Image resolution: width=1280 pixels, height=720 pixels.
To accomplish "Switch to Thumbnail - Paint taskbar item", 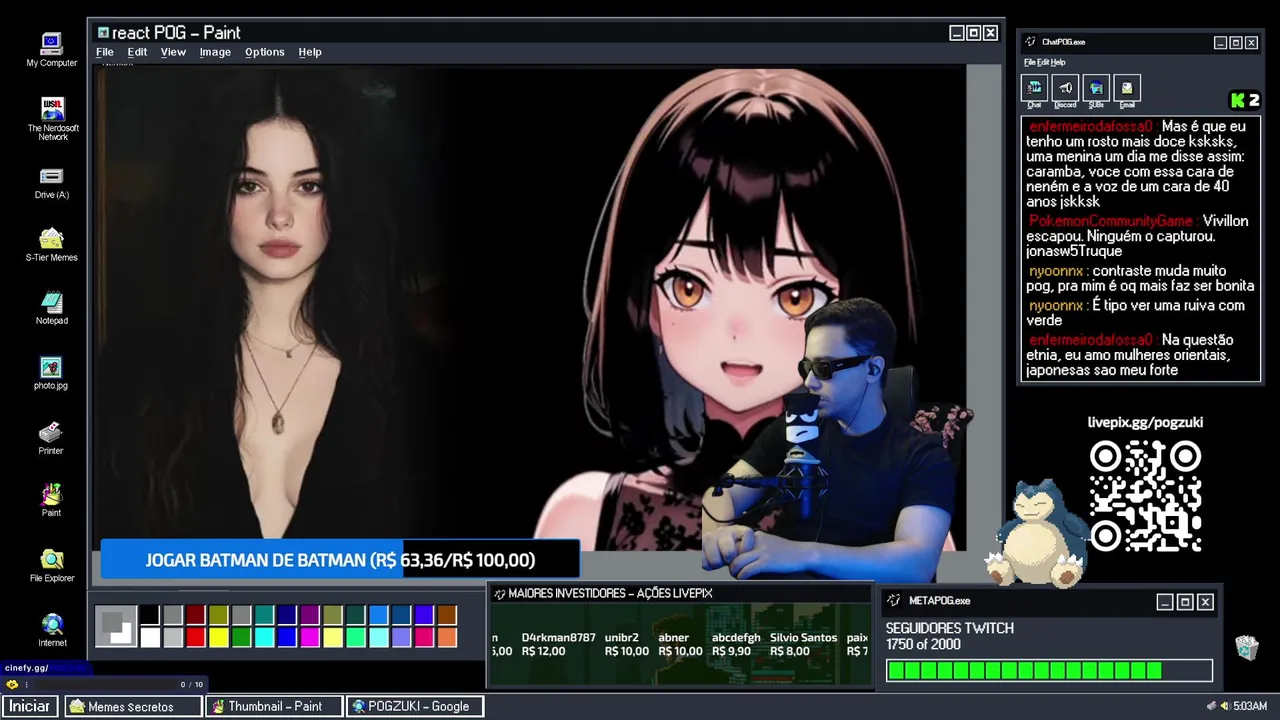I will tap(273, 706).
